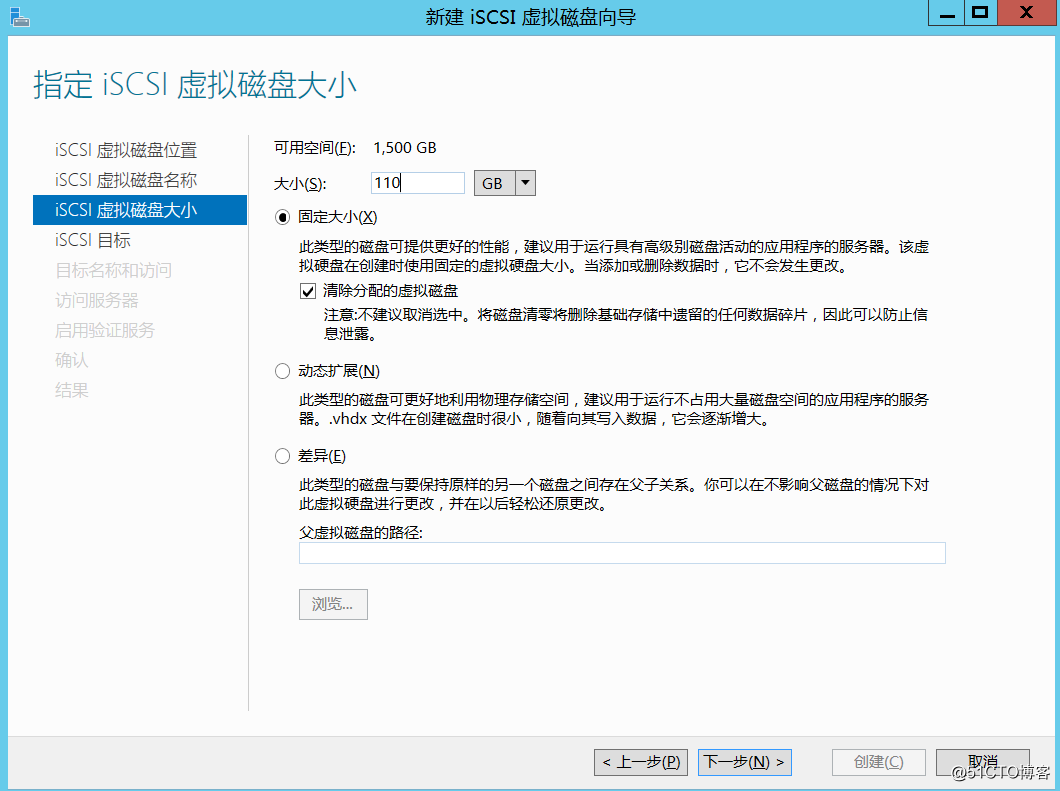Click the 启用验证服务 step
The width and height of the screenshot is (1060, 791).
105,331
